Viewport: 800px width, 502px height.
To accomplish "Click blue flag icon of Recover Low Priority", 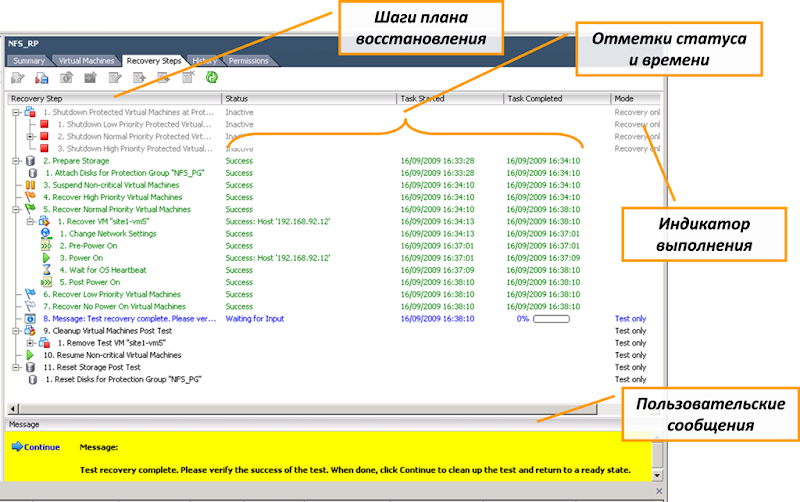I will click(x=30, y=294).
